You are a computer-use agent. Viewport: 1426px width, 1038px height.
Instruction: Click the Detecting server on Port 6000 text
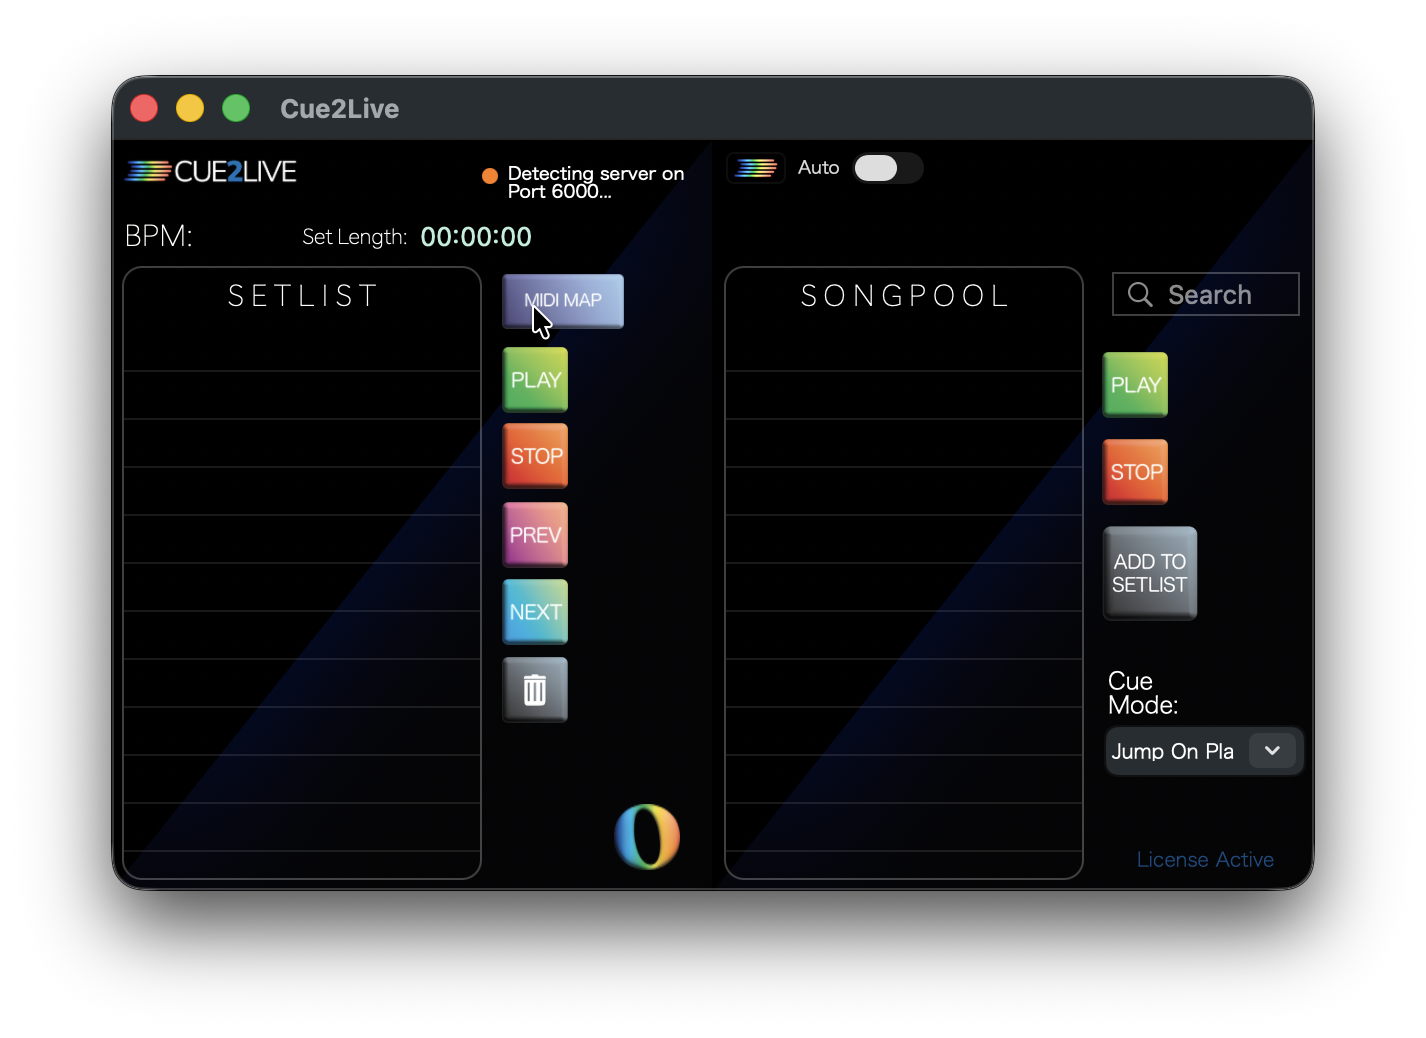point(596,182)
